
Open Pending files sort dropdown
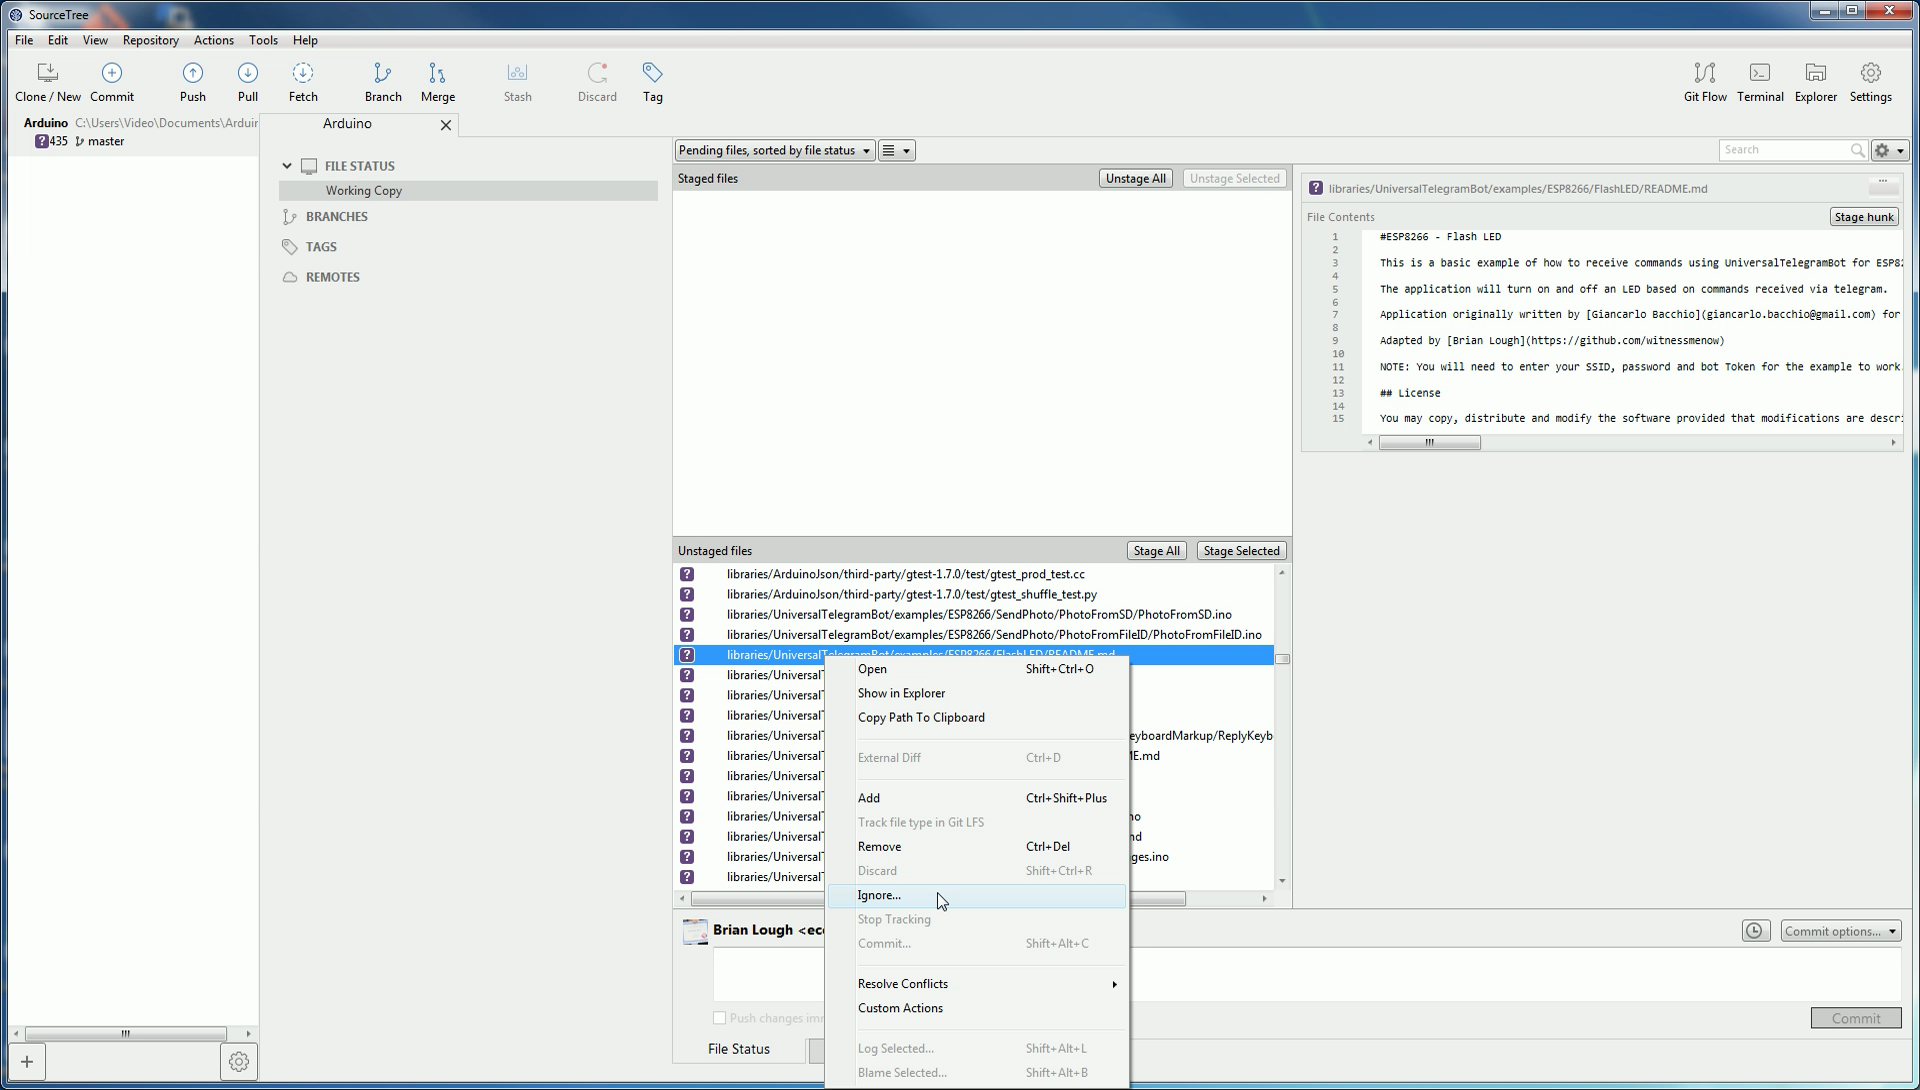(x=774, y=151)
